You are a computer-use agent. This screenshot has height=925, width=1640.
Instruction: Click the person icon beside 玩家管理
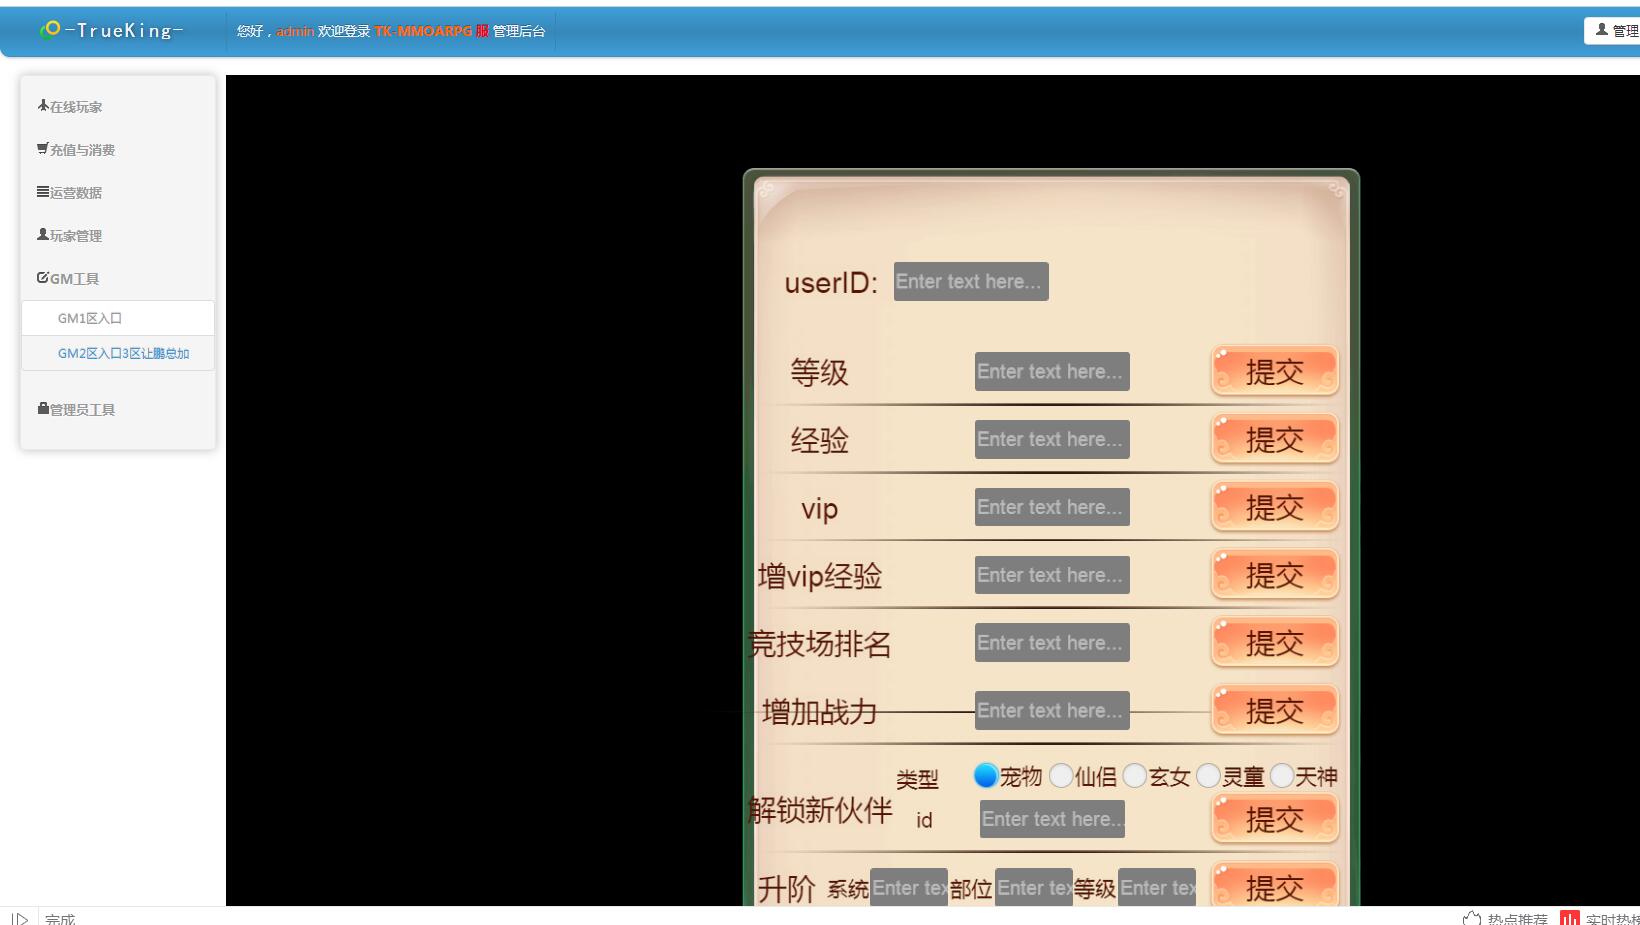[x=43, y=234]
